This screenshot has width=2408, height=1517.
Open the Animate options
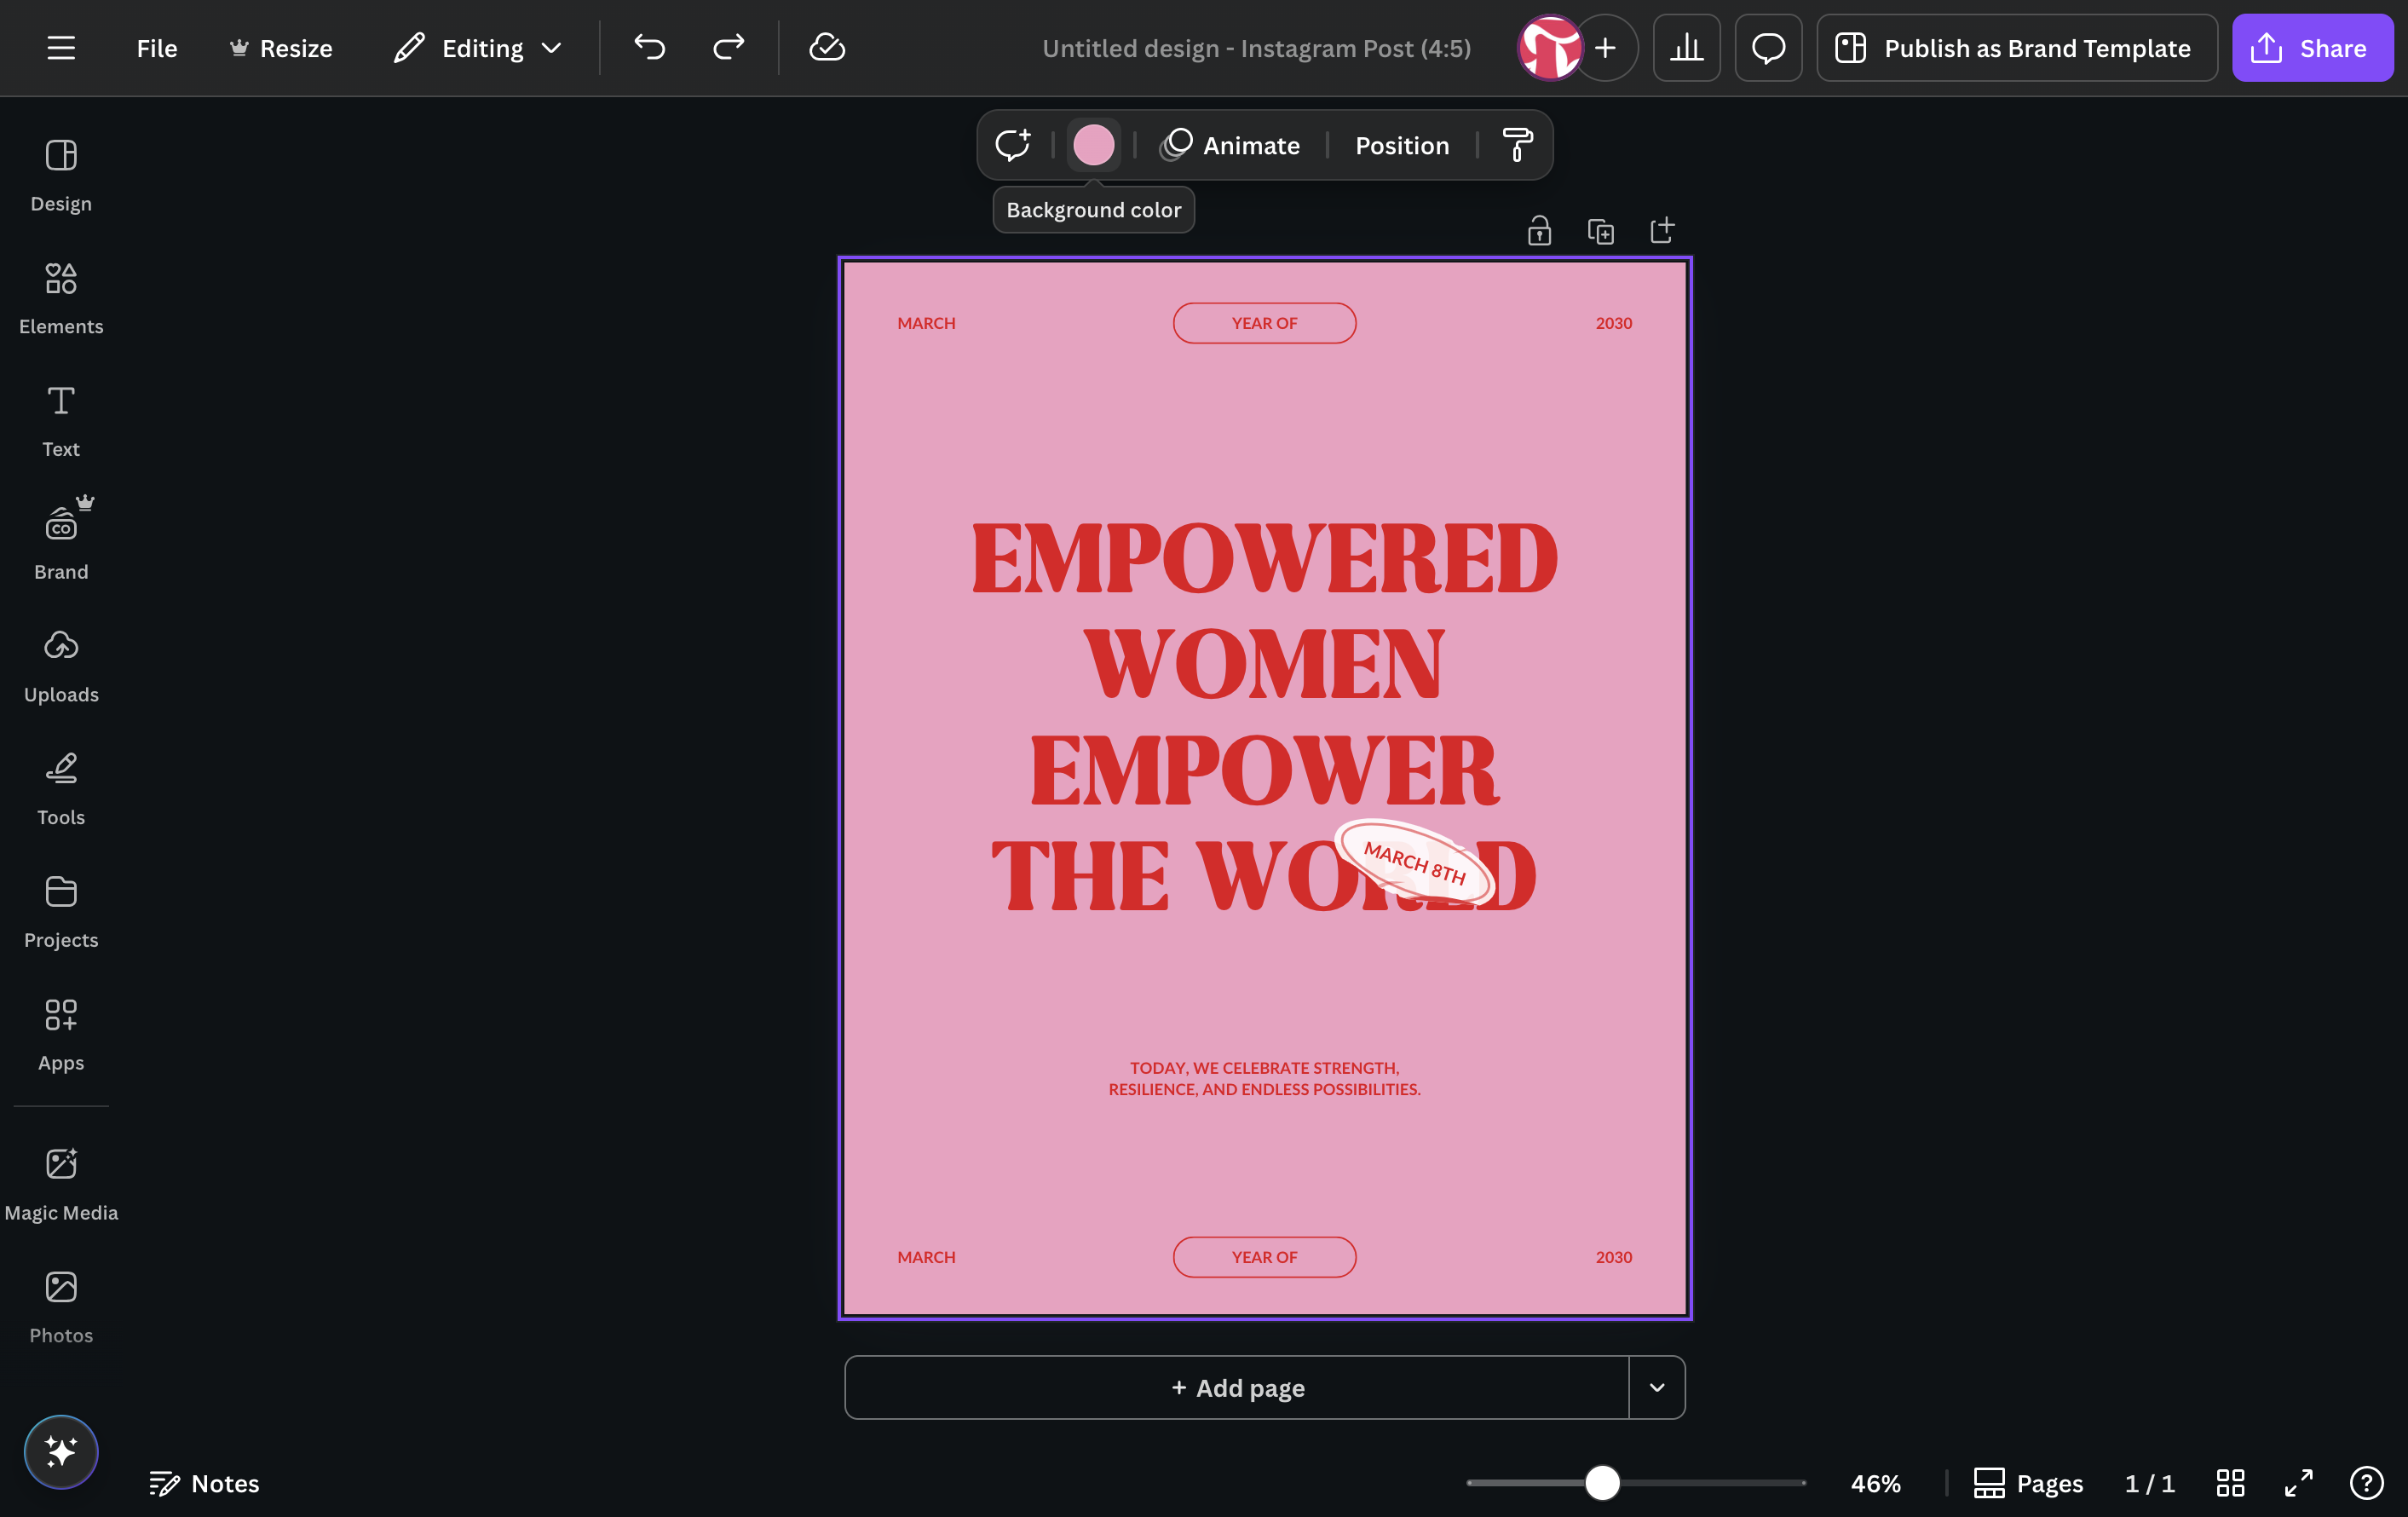[1230, 145]
